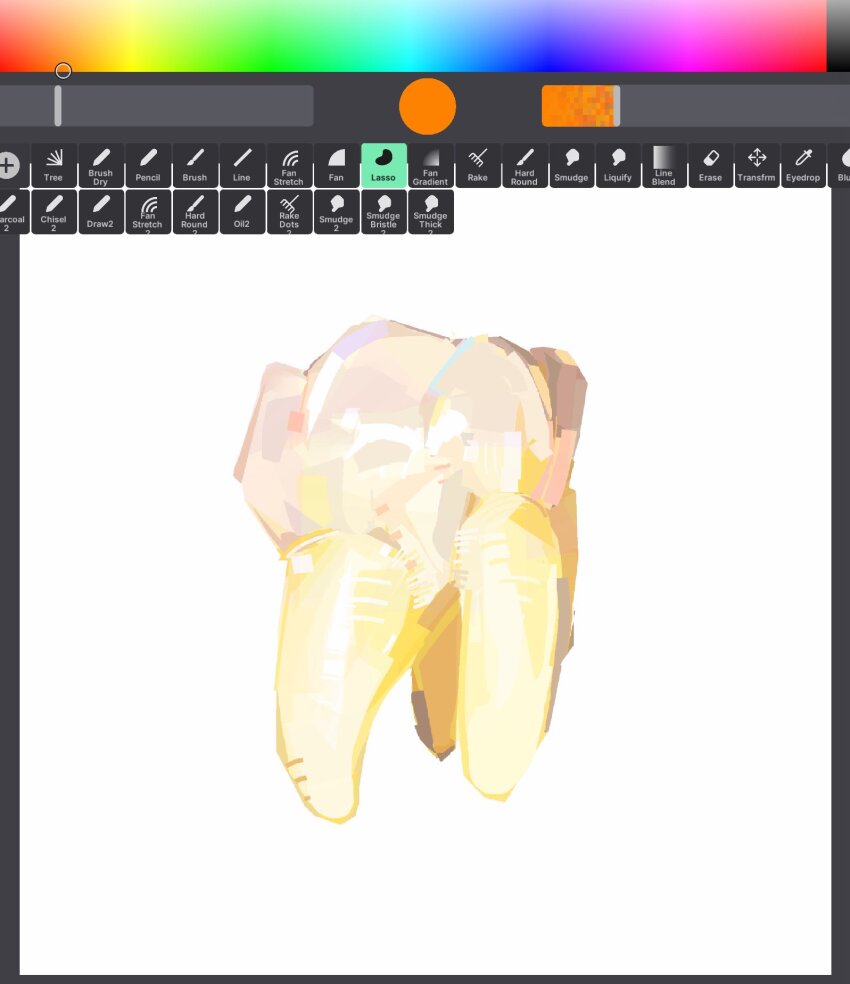Pick the Tree brush
This screenshot has width=850, height=984.
(x=53, y=165)
